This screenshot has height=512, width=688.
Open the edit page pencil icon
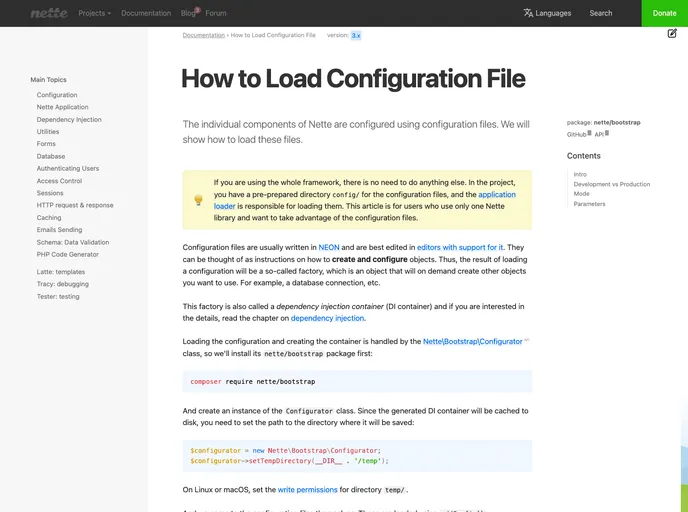pos(672,33)
